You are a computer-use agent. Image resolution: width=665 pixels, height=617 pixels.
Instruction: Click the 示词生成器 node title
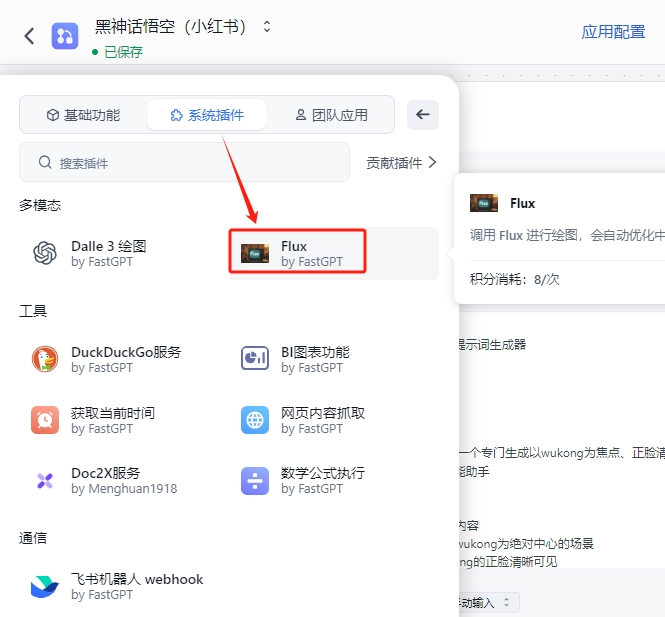[493, 344]
